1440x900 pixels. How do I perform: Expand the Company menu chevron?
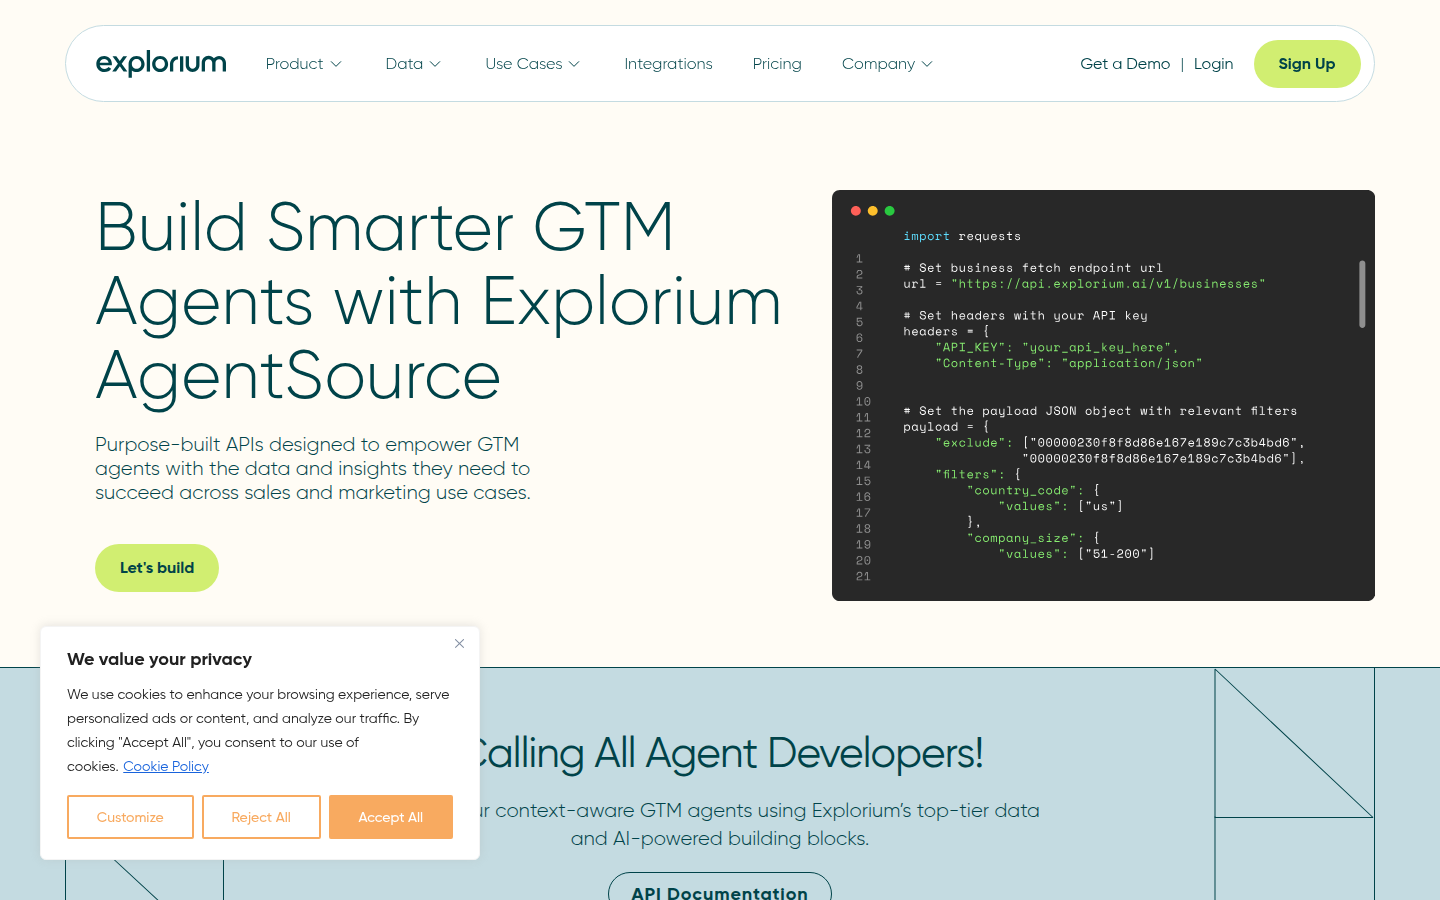pos(927,64)
